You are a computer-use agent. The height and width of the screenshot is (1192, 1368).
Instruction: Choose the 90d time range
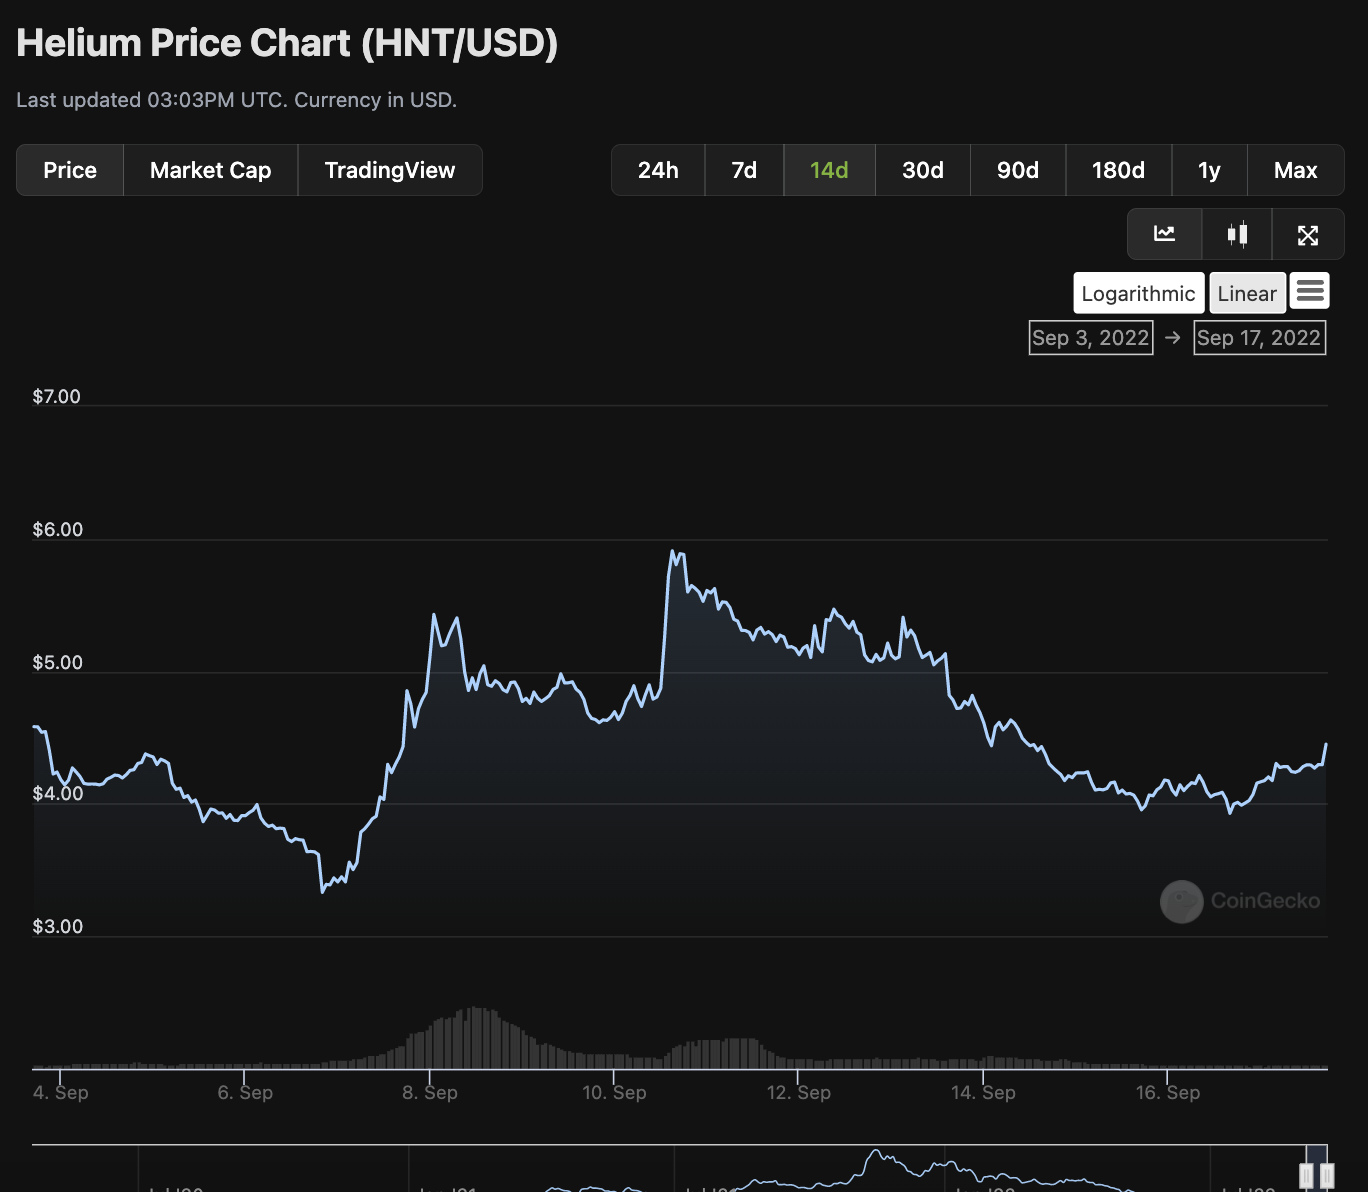coord(1018,170)
